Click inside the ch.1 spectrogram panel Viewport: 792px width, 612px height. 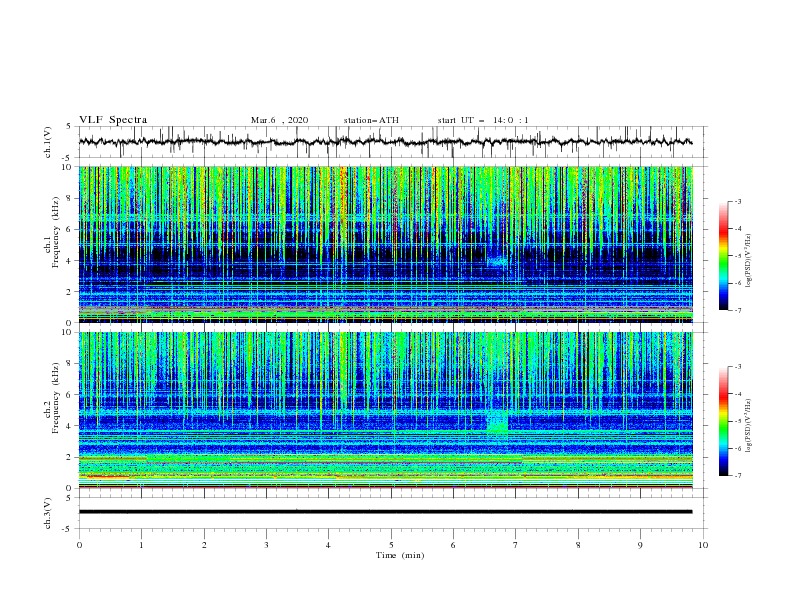pos(385,244)
